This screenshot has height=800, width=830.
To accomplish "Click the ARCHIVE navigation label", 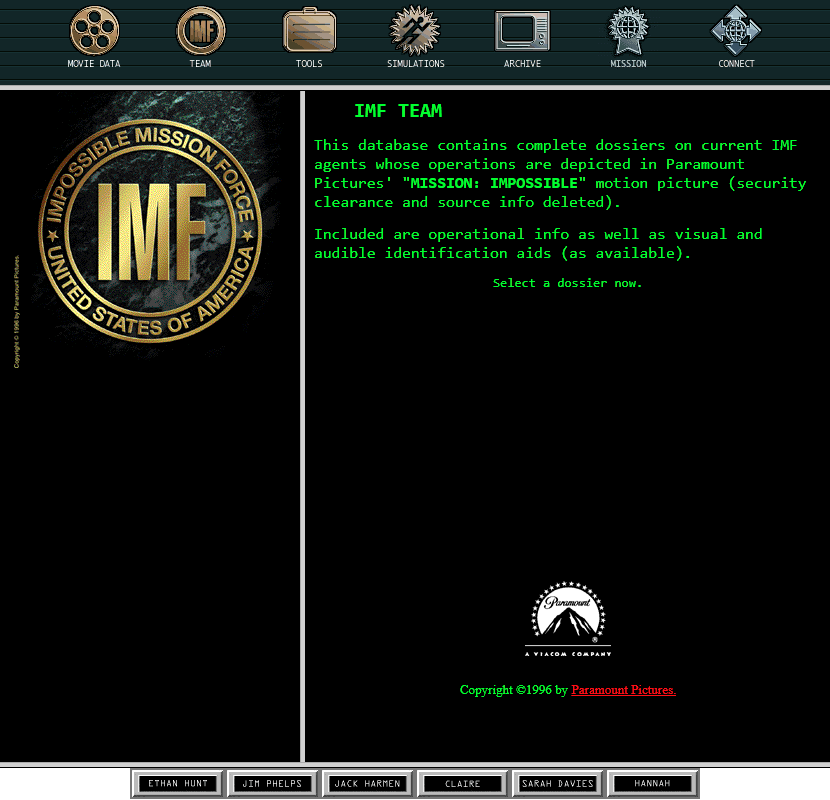I will 522,64.
